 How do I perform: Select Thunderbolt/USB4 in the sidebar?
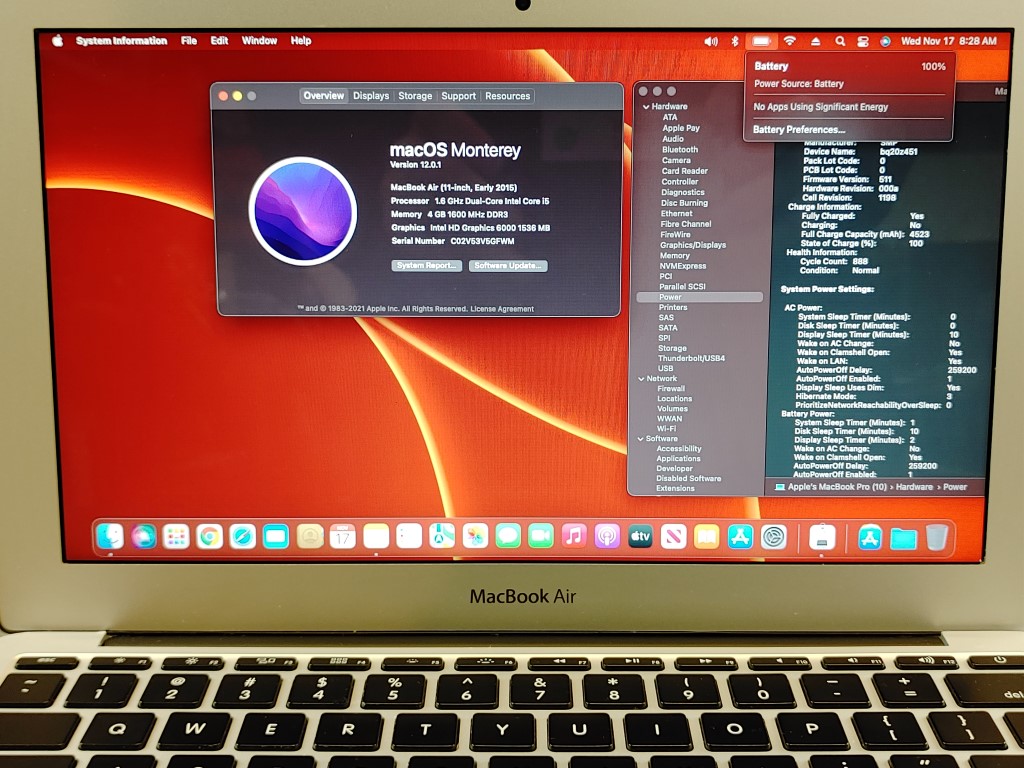point(691,358)
